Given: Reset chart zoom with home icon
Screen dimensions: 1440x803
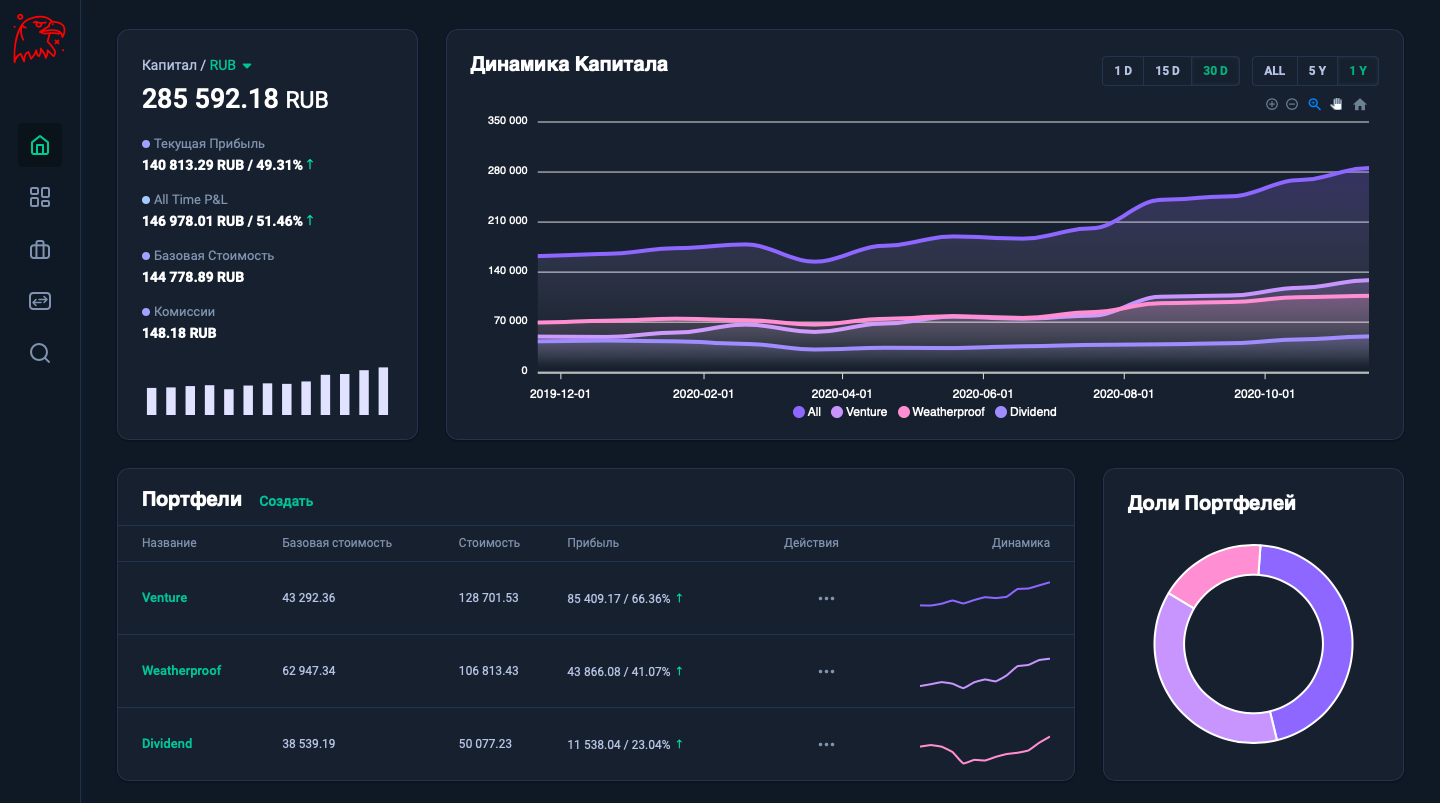Looking at the screenshot, I should coord(1359,104).
